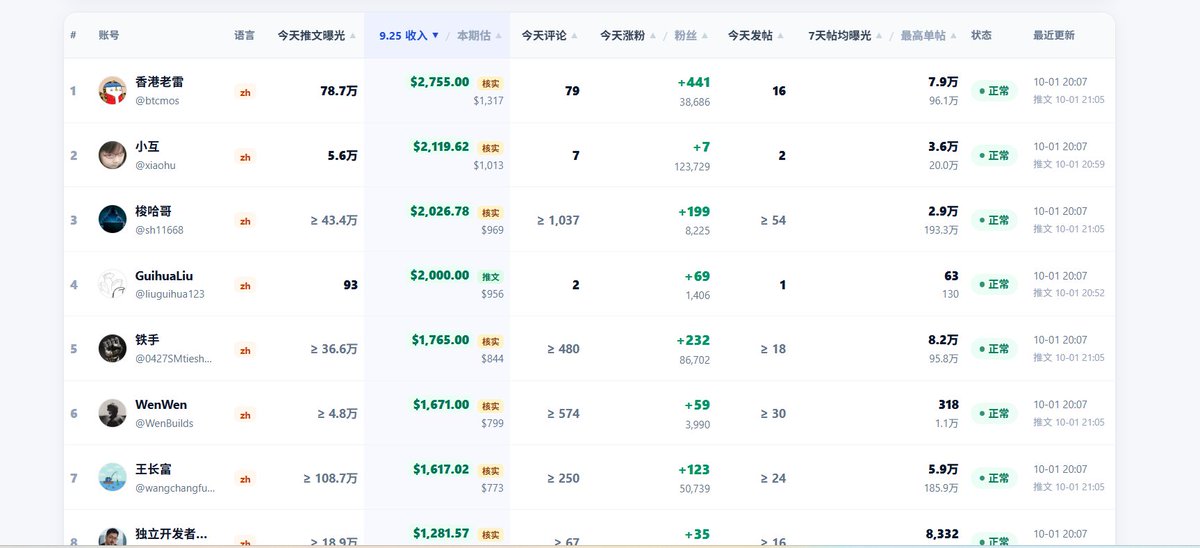Image resolution: width=1200 pixels, height=548 pixels.
Task: Click zh language tag for 小互
Action: 245,157
